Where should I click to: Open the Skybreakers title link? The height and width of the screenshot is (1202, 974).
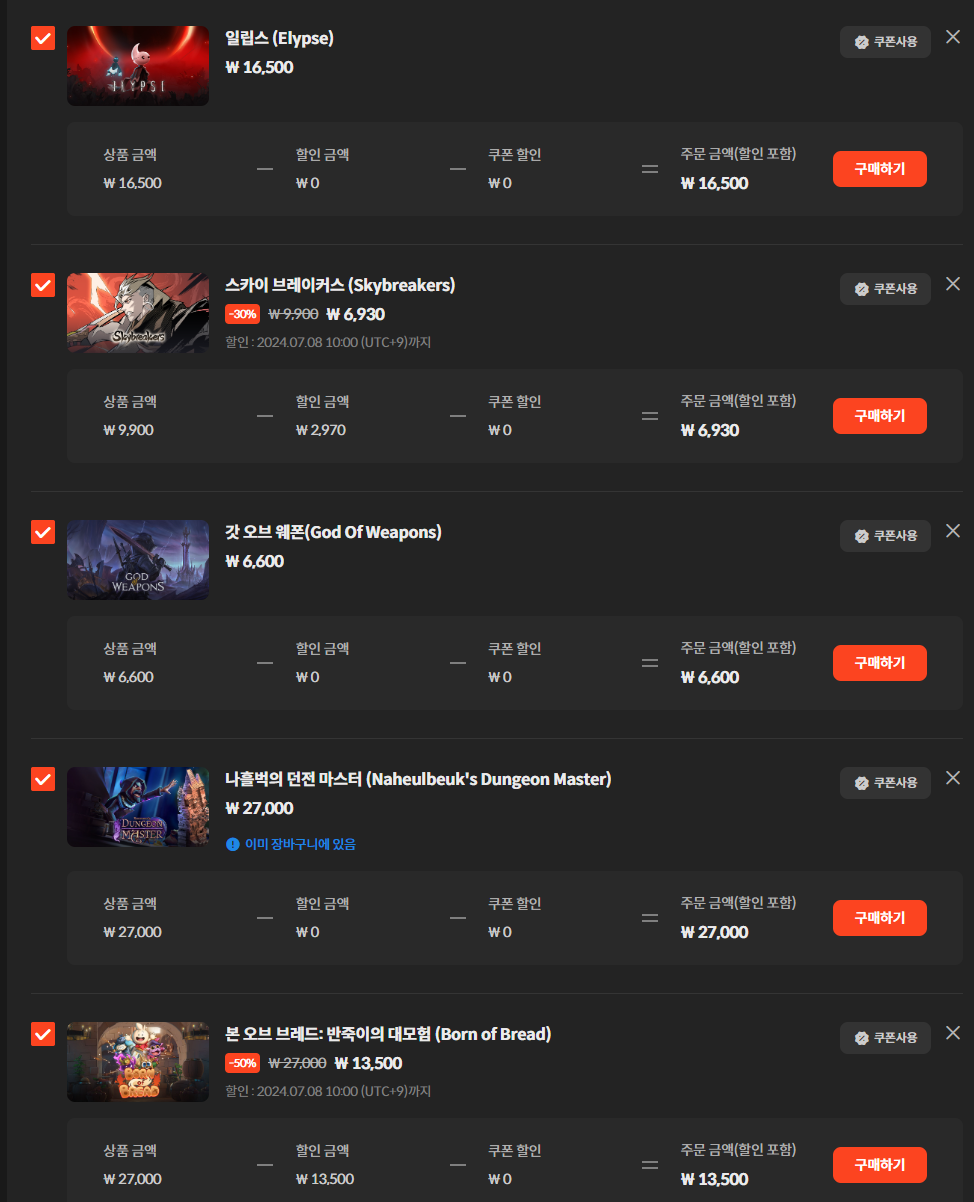pyautogui.click(x=340, y=285)
